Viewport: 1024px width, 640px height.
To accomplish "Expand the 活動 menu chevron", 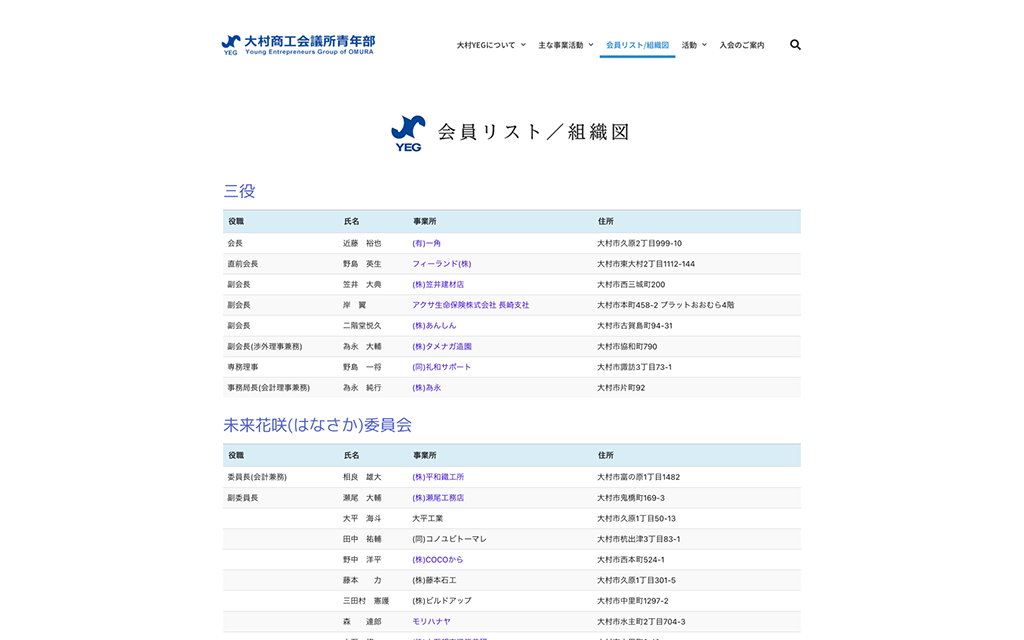I will click(704, 45).
